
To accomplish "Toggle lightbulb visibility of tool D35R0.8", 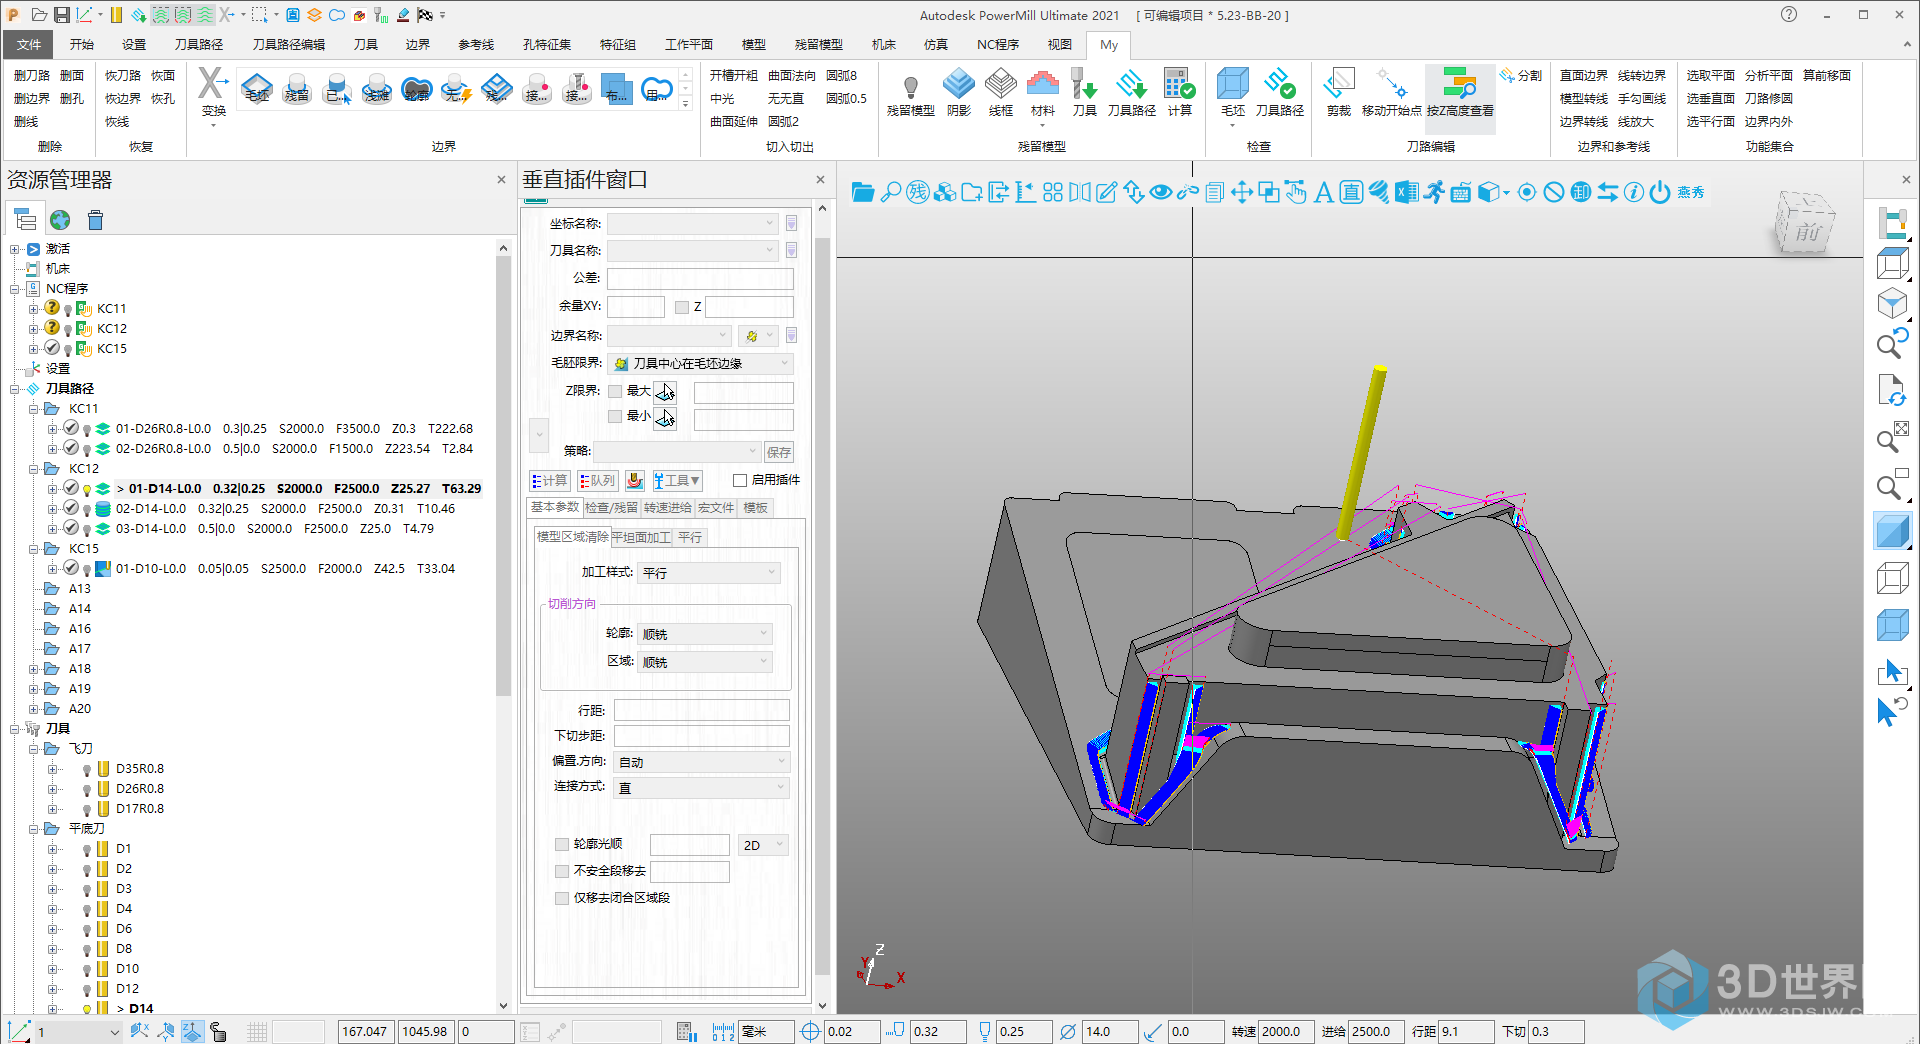I will click(x=87, y=770).
